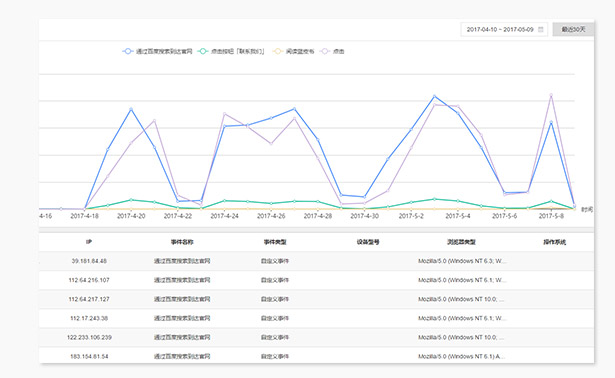Screen dimensions: 615x378
Task: Click the x-axis label 2017-4-18
Action: click(x=84, y=216)
